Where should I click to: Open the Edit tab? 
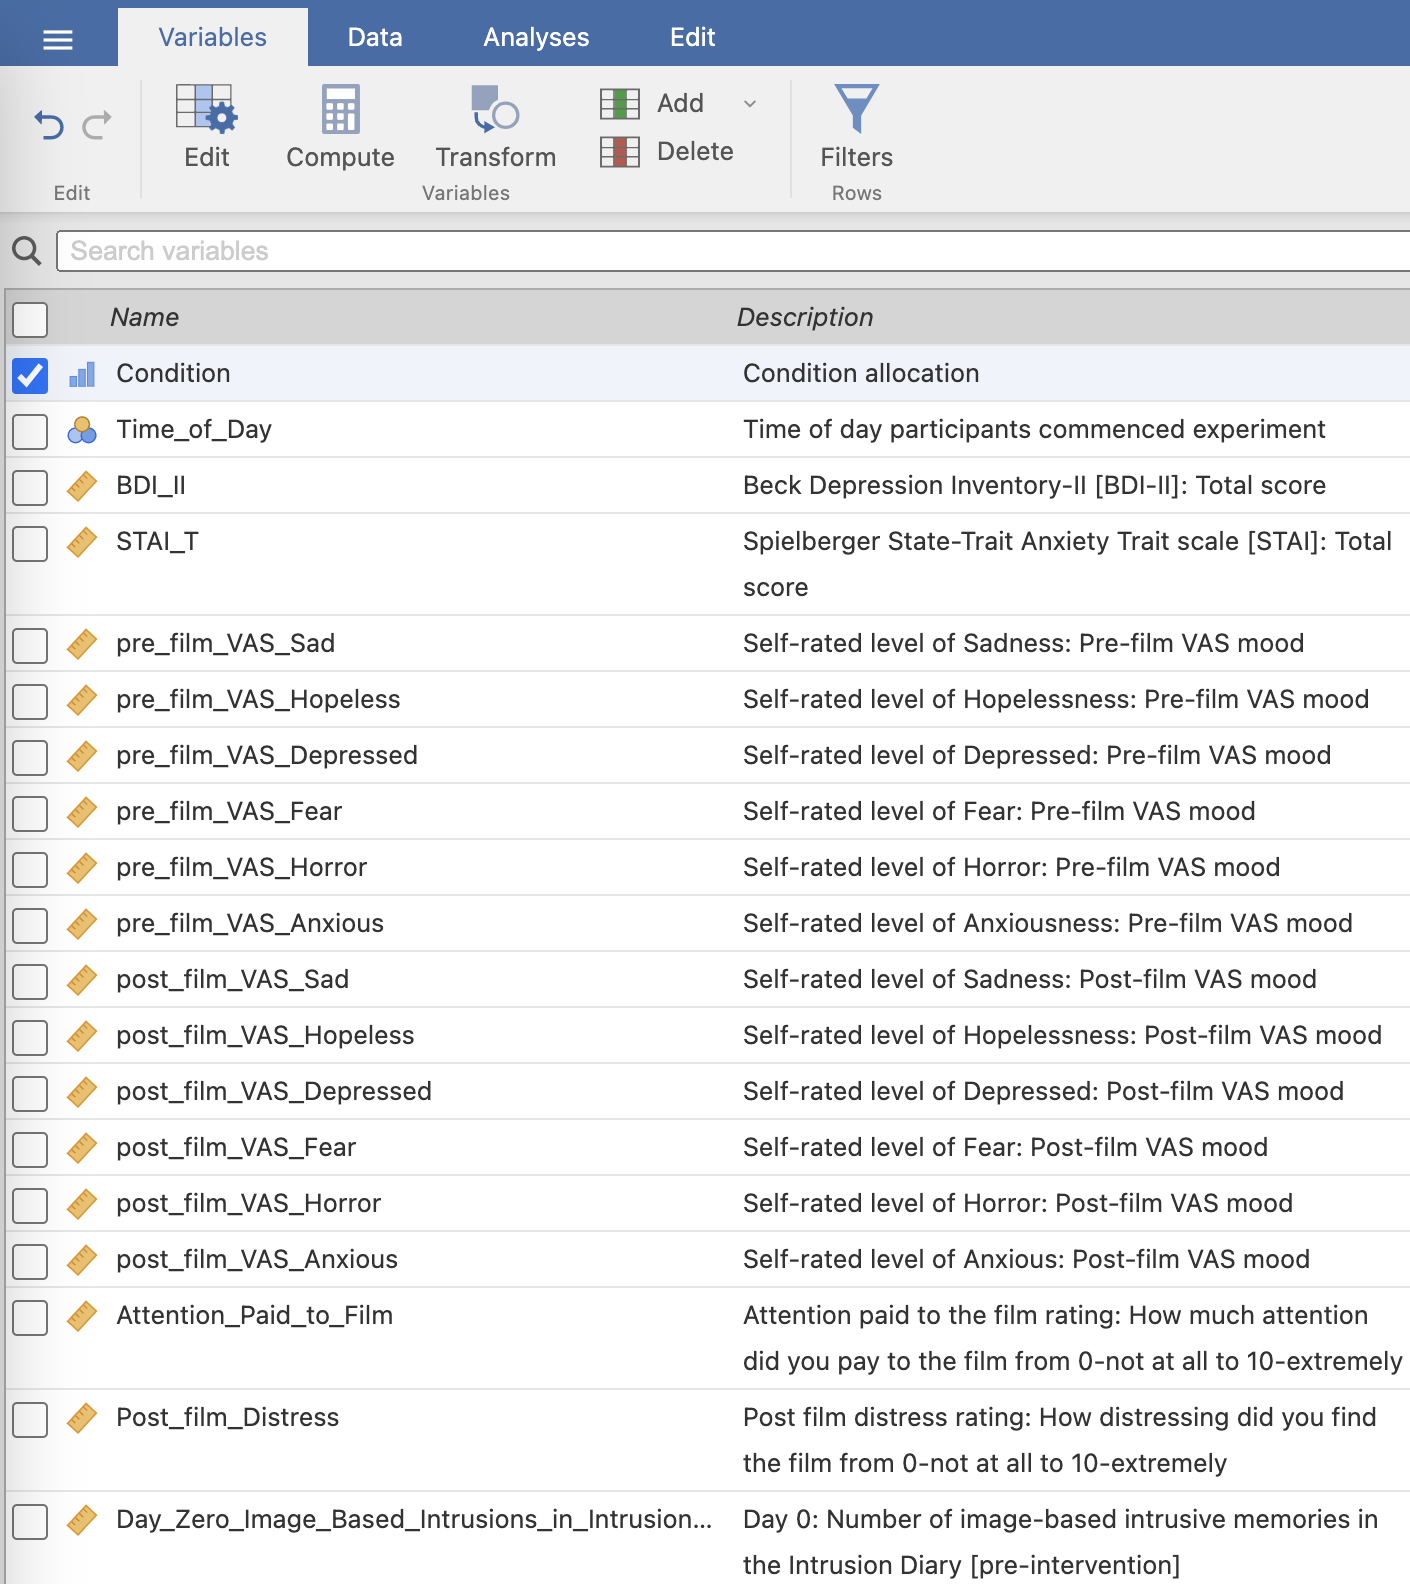click(692, 37)
